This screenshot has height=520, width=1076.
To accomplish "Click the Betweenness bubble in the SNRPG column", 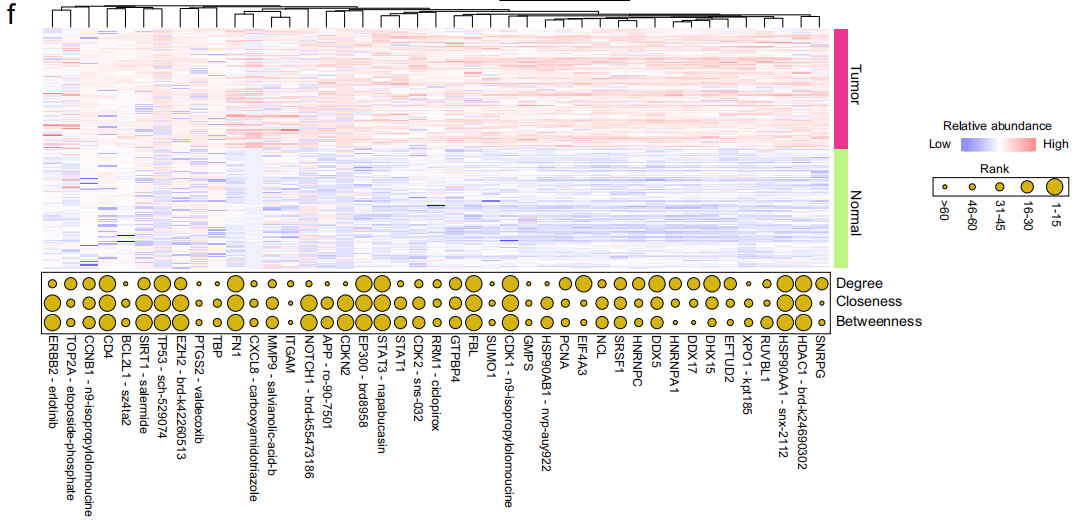I will point(822,321).
